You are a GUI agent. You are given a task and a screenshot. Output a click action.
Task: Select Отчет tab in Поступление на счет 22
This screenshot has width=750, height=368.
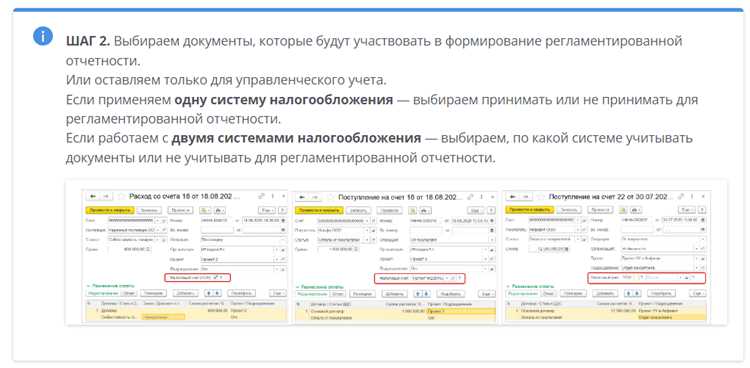(x=549, y=293)
